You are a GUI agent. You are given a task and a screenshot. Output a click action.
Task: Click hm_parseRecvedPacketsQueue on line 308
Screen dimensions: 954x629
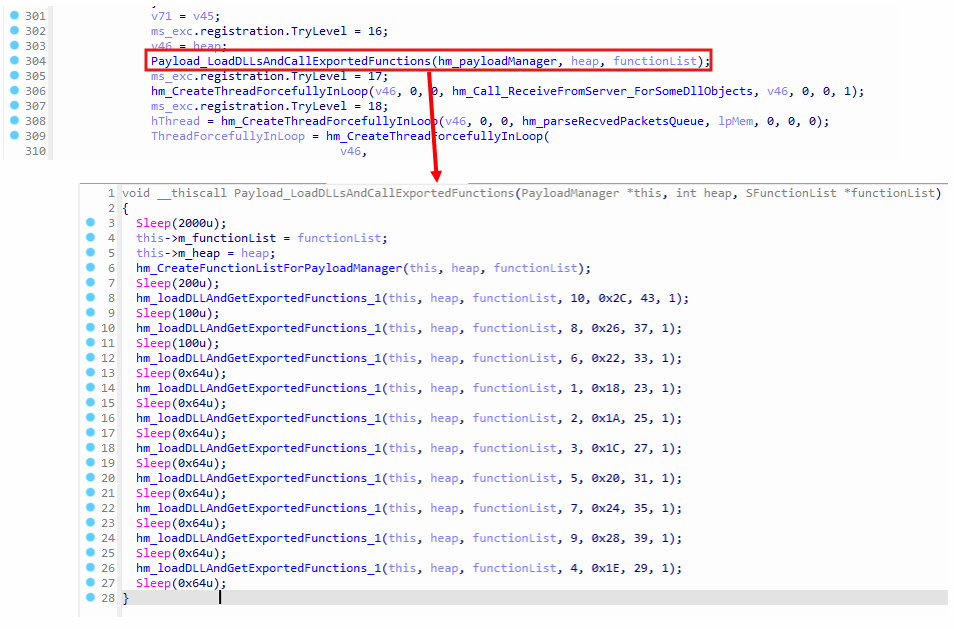point(613,121)
